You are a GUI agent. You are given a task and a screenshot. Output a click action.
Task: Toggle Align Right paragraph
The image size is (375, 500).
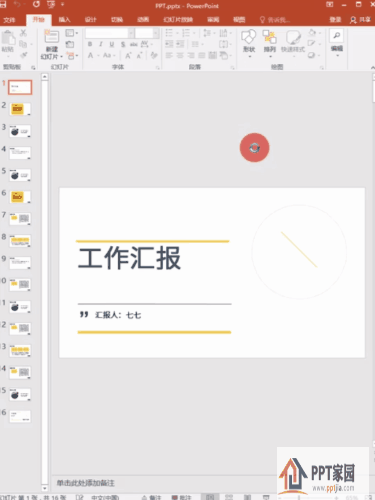[x=191, y=55]
